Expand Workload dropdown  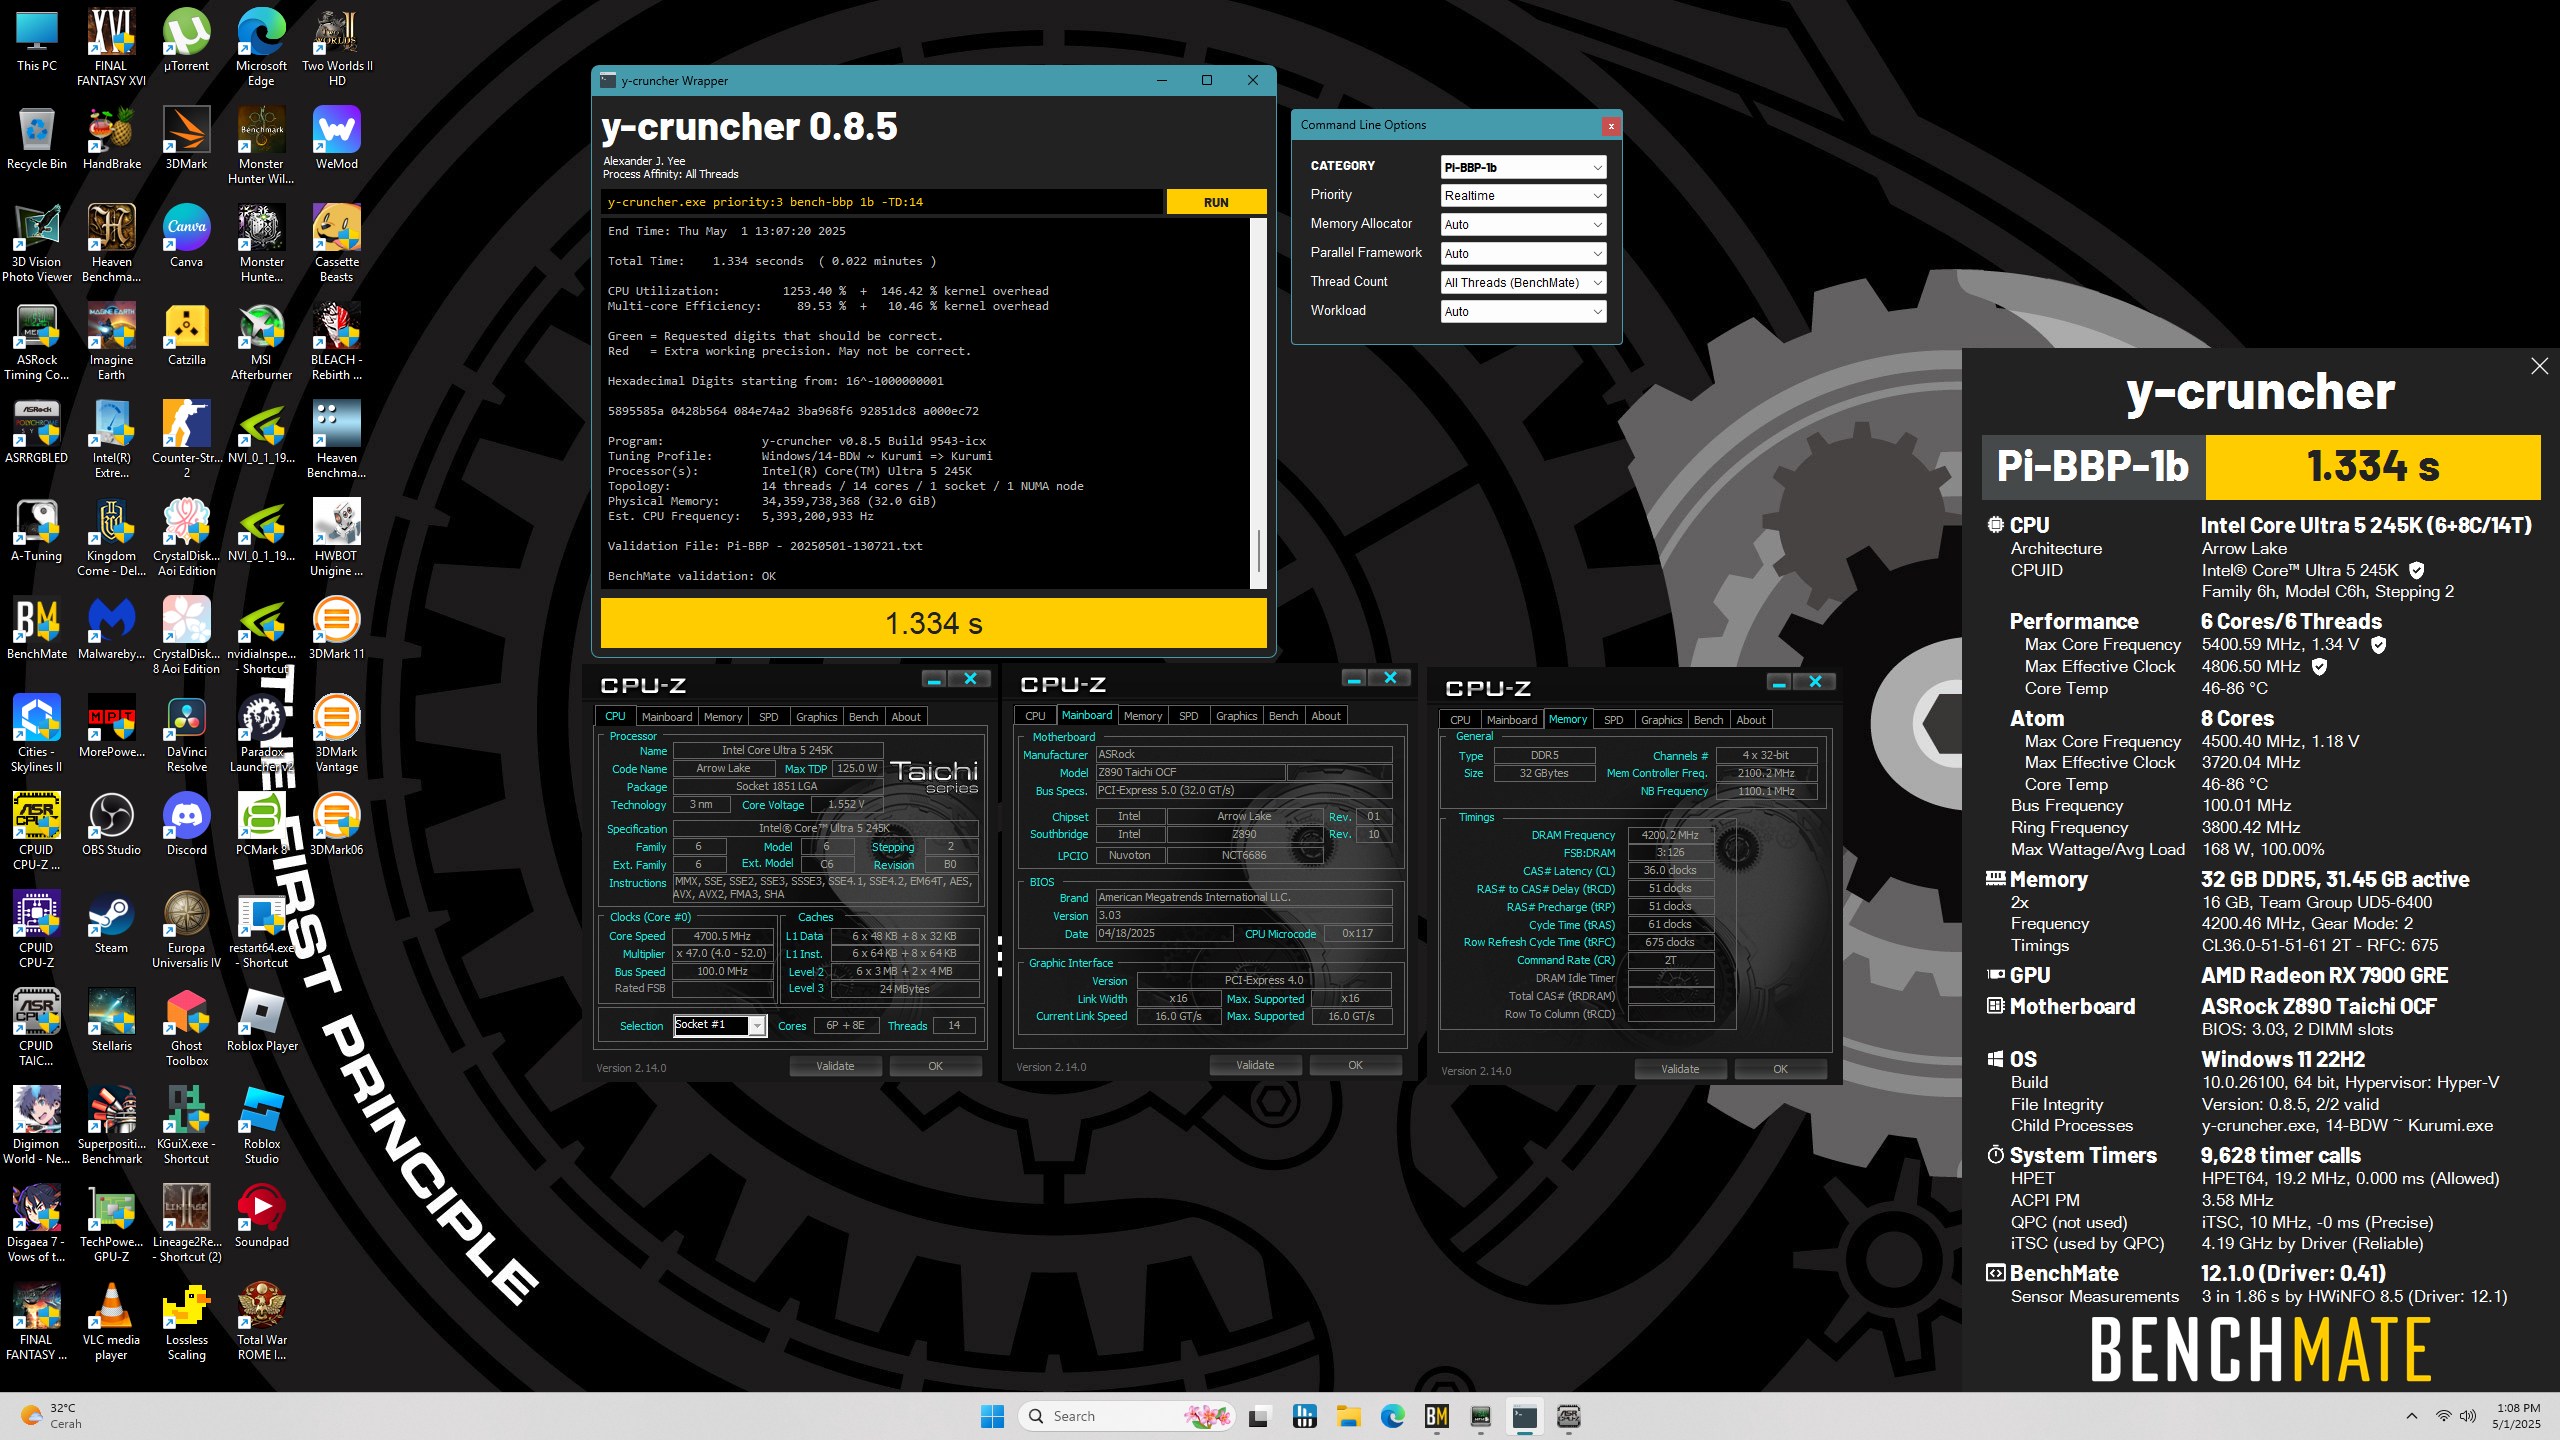[x=1523, y=312]
